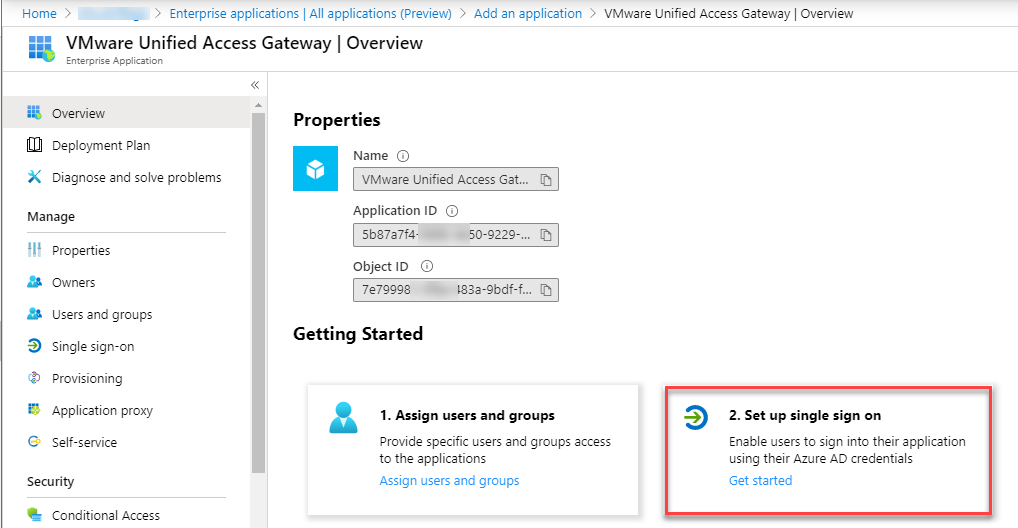Screen dimensions: 1018x528
Task: Click the Single sign-on arrow icon in the sidebar
Action: point(34,346)
